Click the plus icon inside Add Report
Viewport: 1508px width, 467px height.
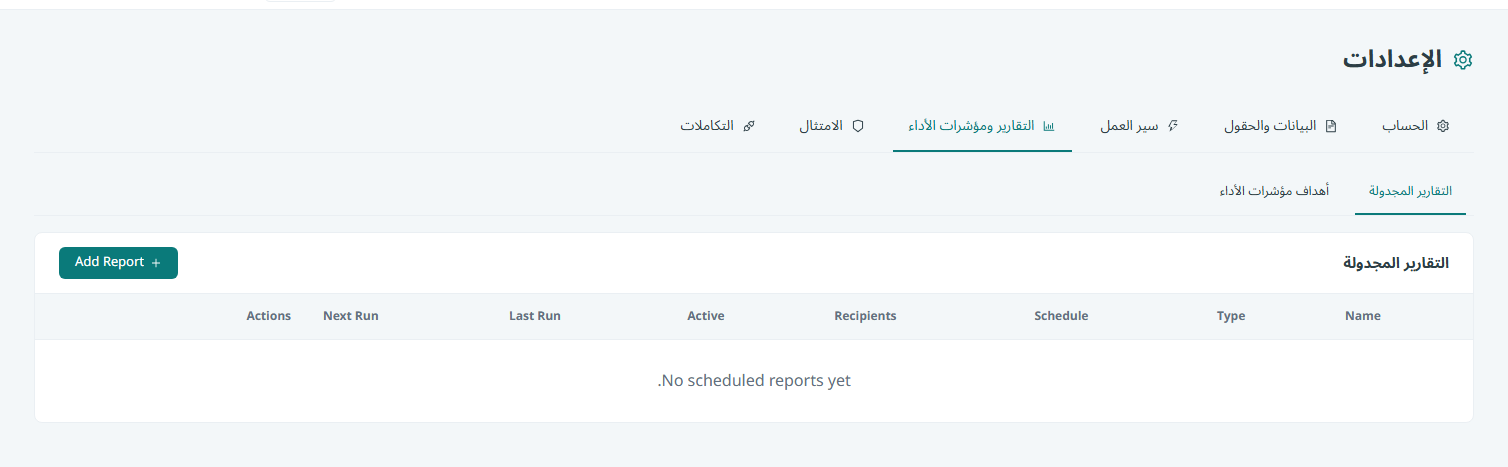click(x=155, y=262)
